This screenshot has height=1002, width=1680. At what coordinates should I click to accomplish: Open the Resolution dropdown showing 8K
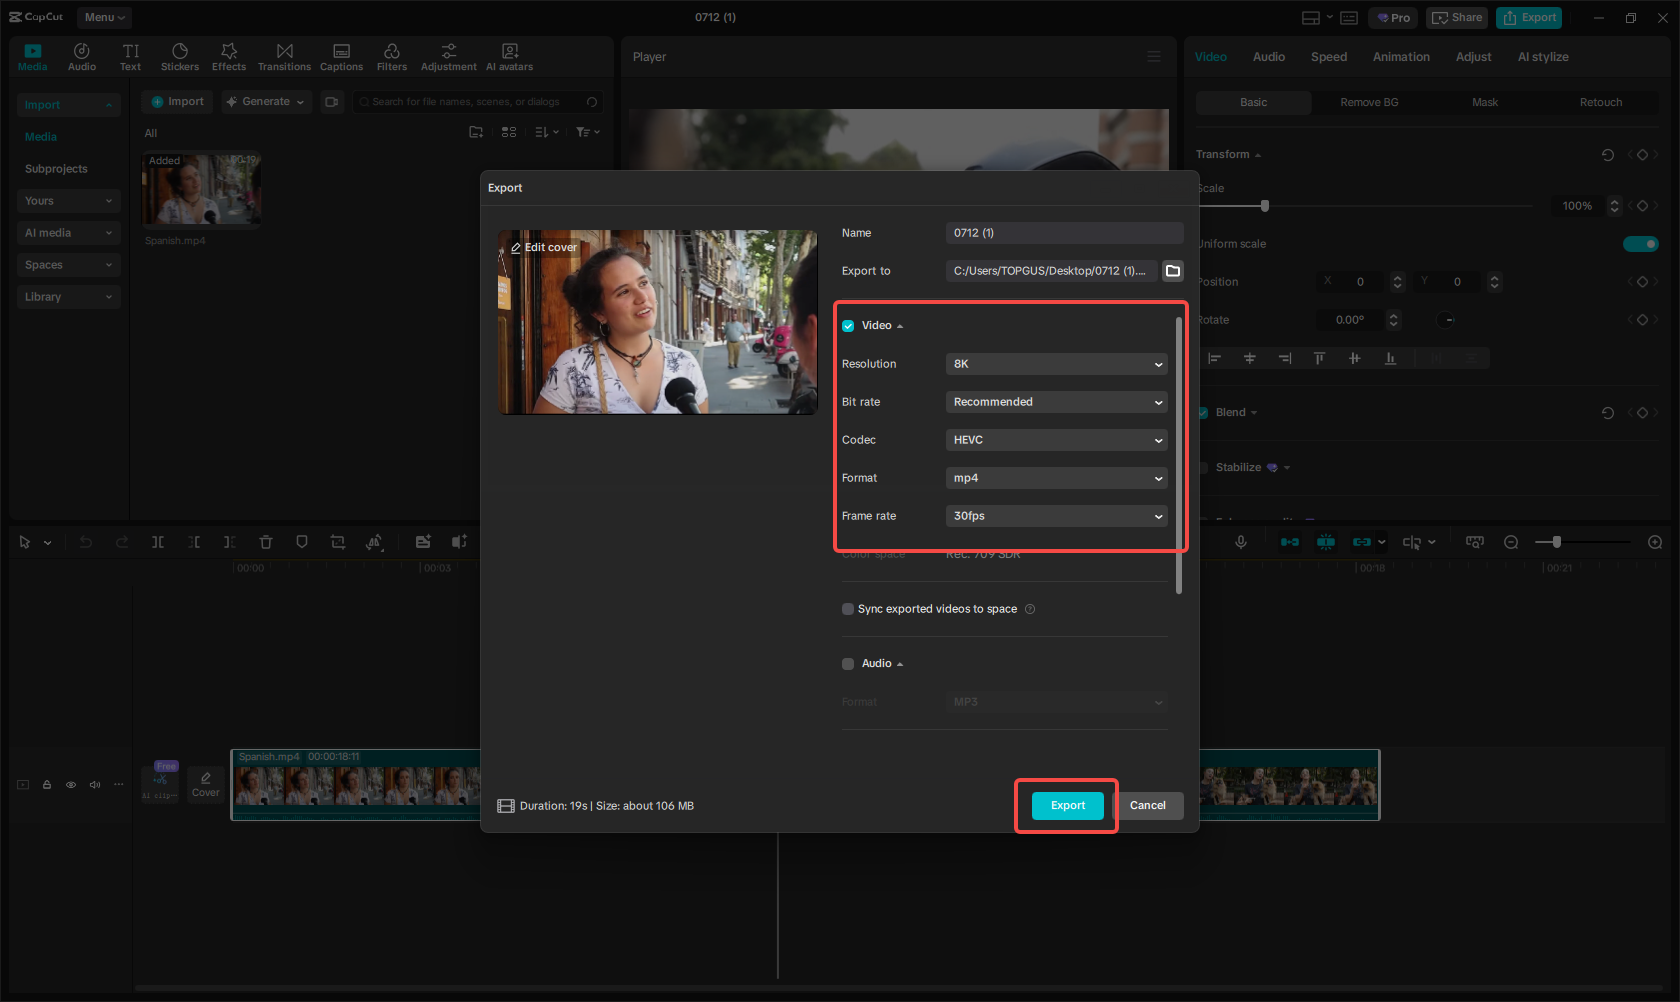[1056, 363]
